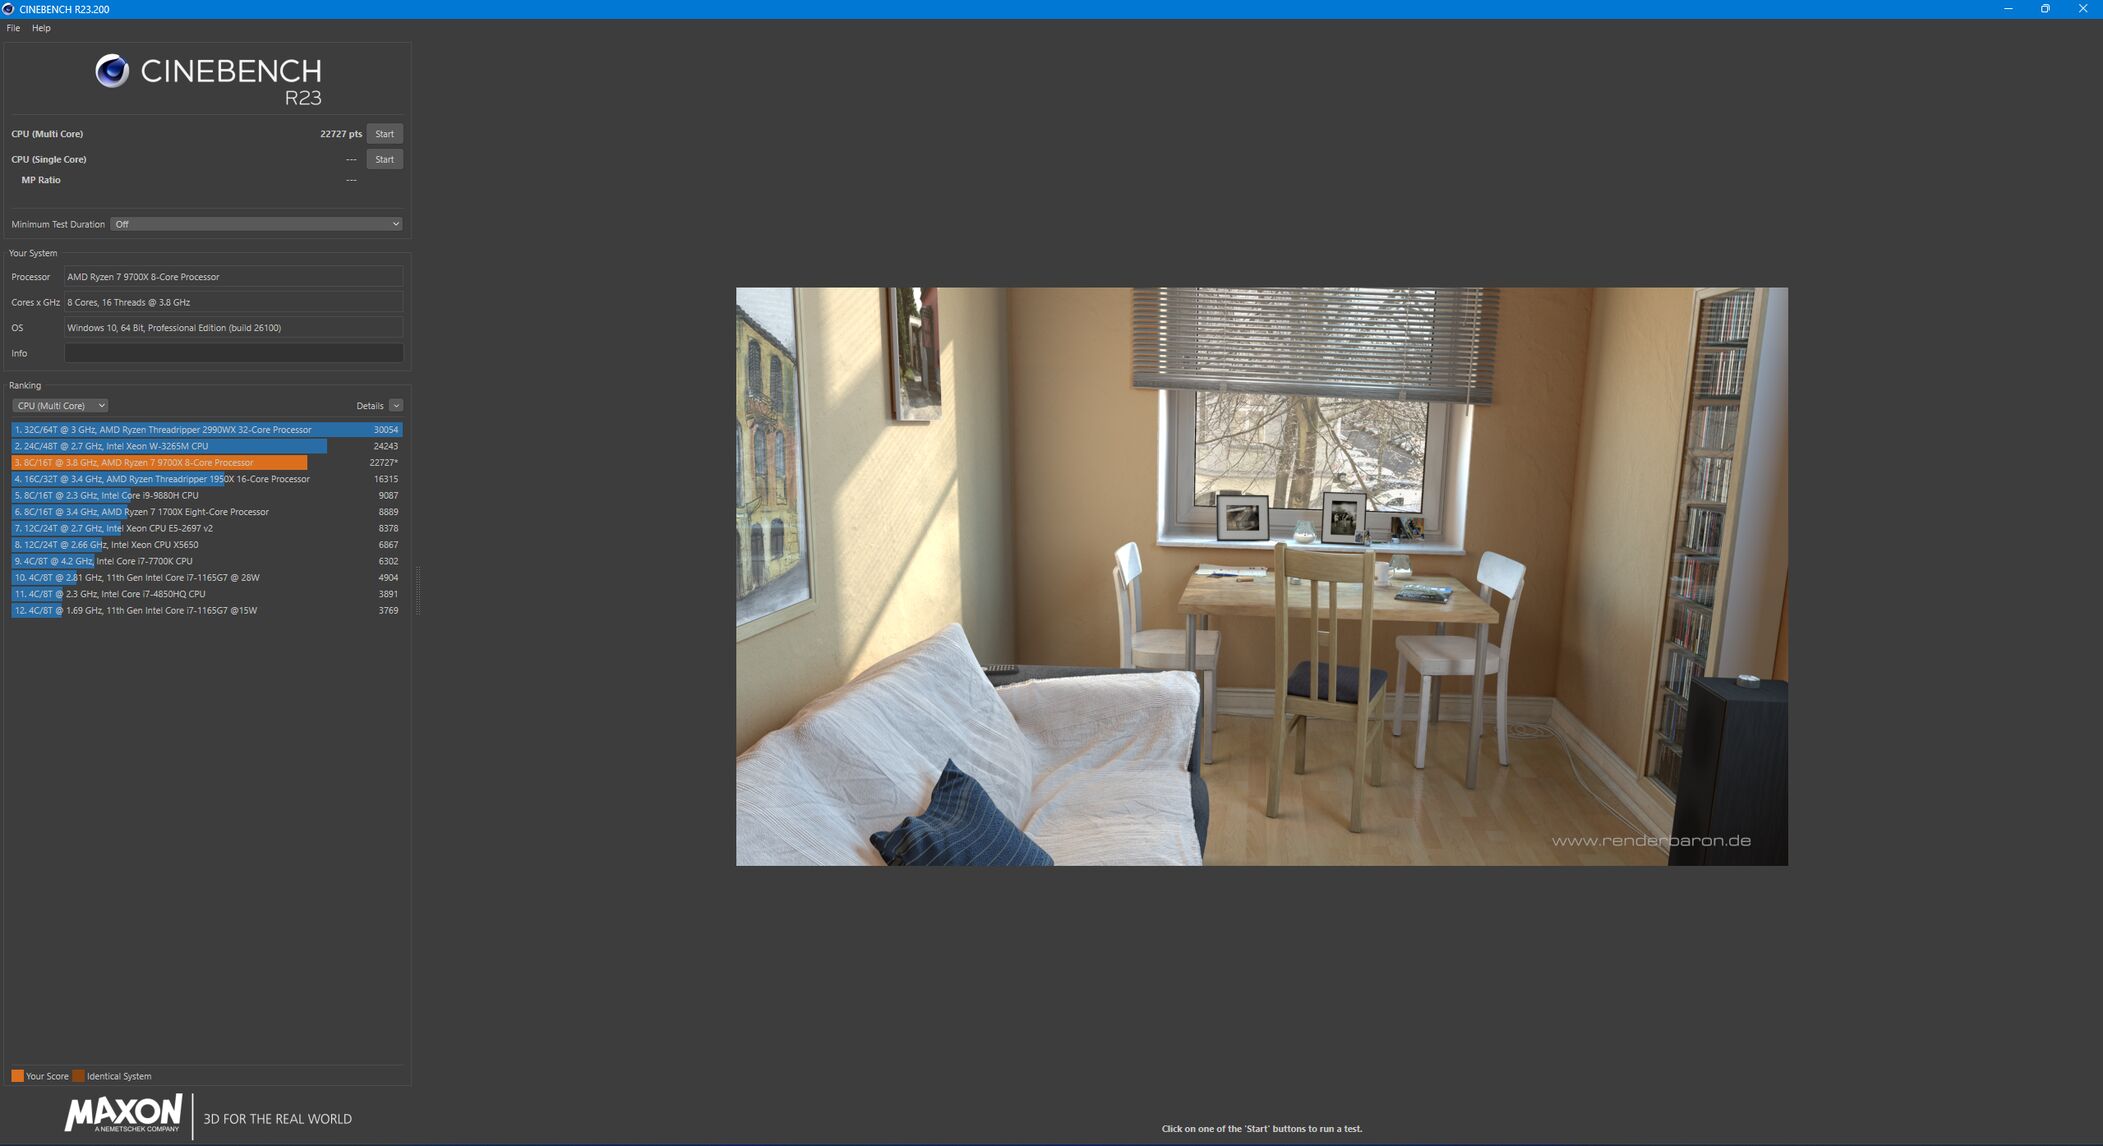Open the CPU (Multi Core) ranking dropdown
This screenshot has width=2103, height=1146.
click(60, 406)
